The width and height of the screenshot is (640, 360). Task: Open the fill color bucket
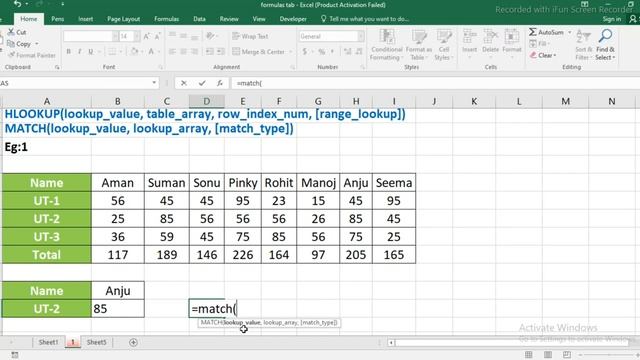point(134,51)
